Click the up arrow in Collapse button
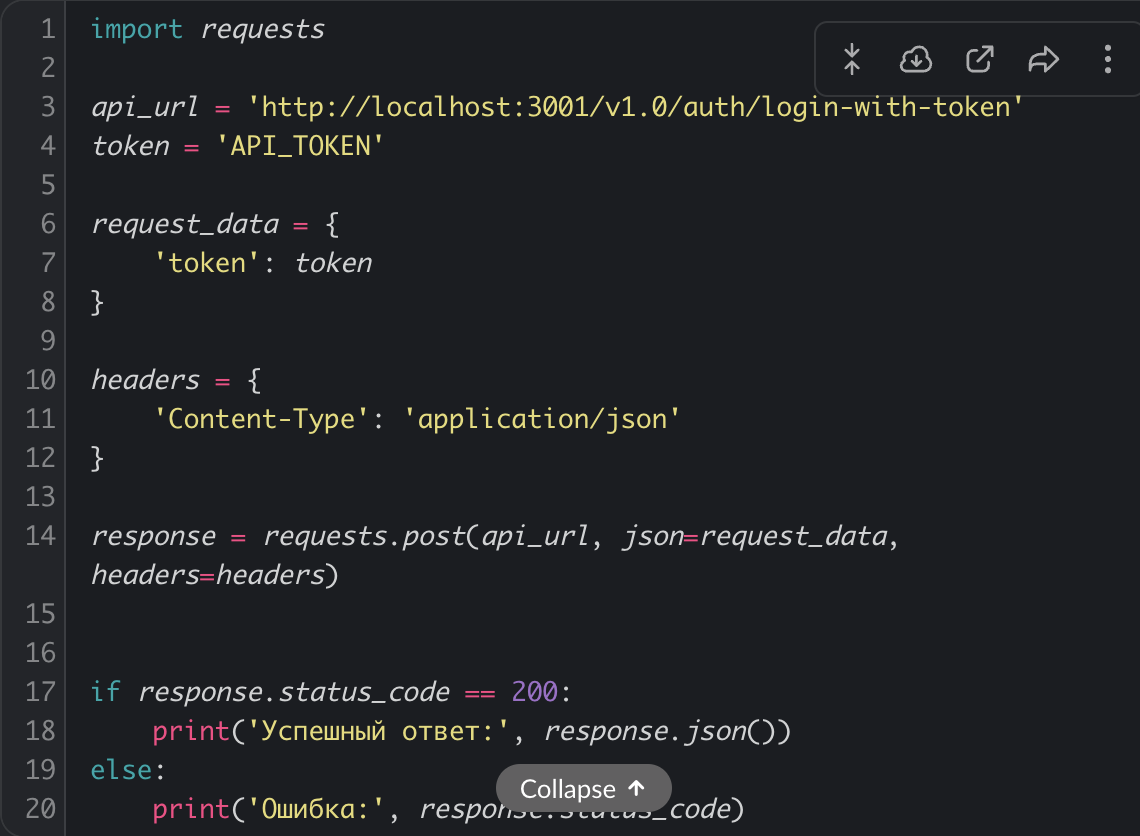The height and width of the screenshot is (836, 1140). coord(636,789)
